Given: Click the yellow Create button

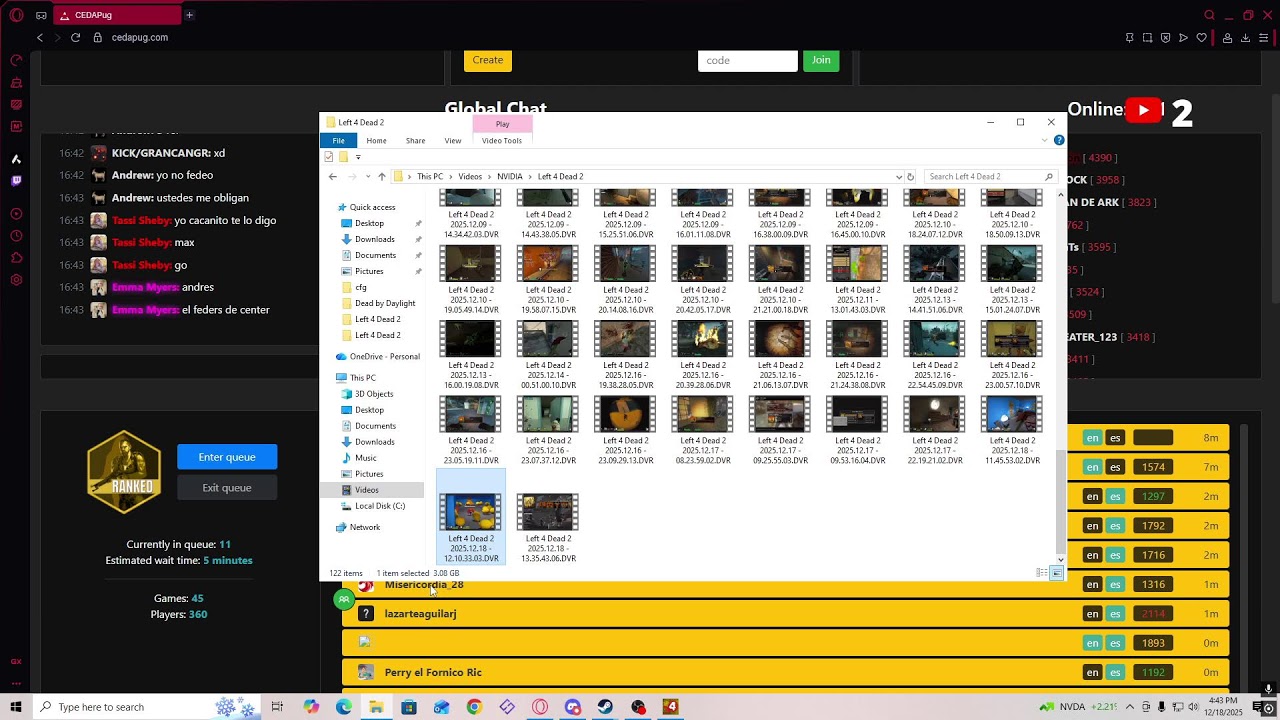Looking at the screenshot, I should click(488, 60).
